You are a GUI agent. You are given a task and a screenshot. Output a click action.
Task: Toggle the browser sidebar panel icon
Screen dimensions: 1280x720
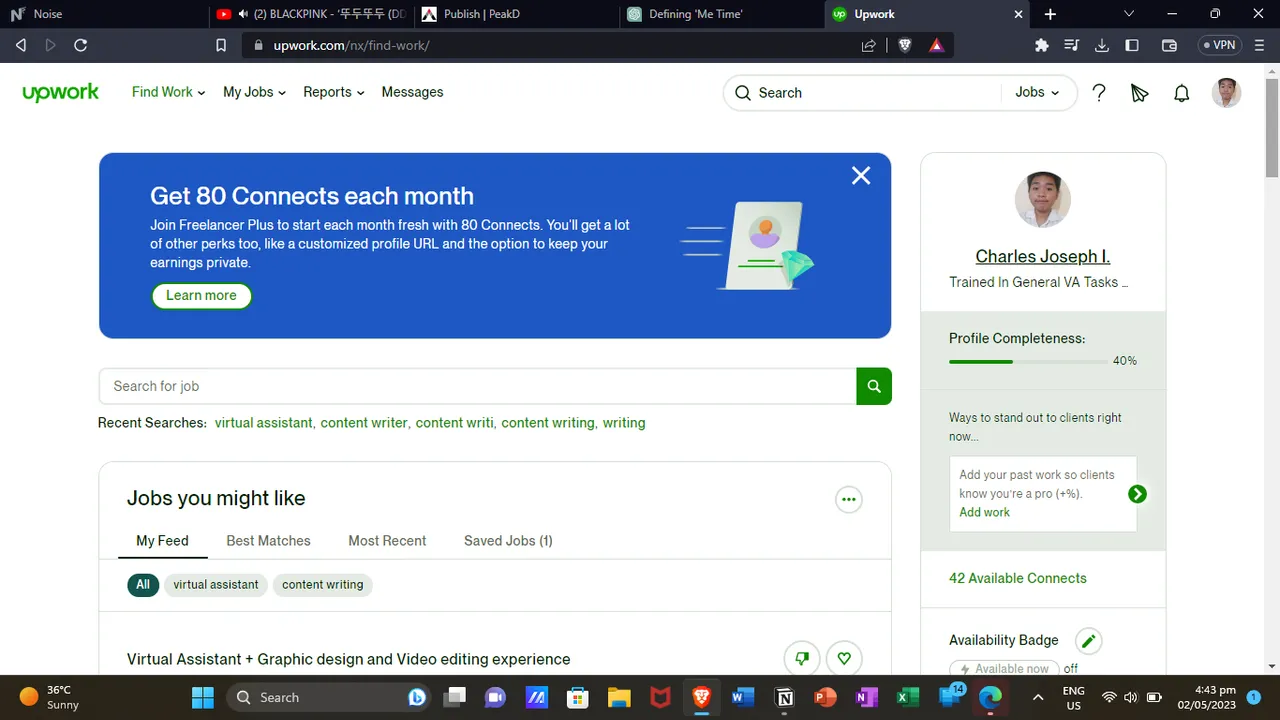point(1132,45)
